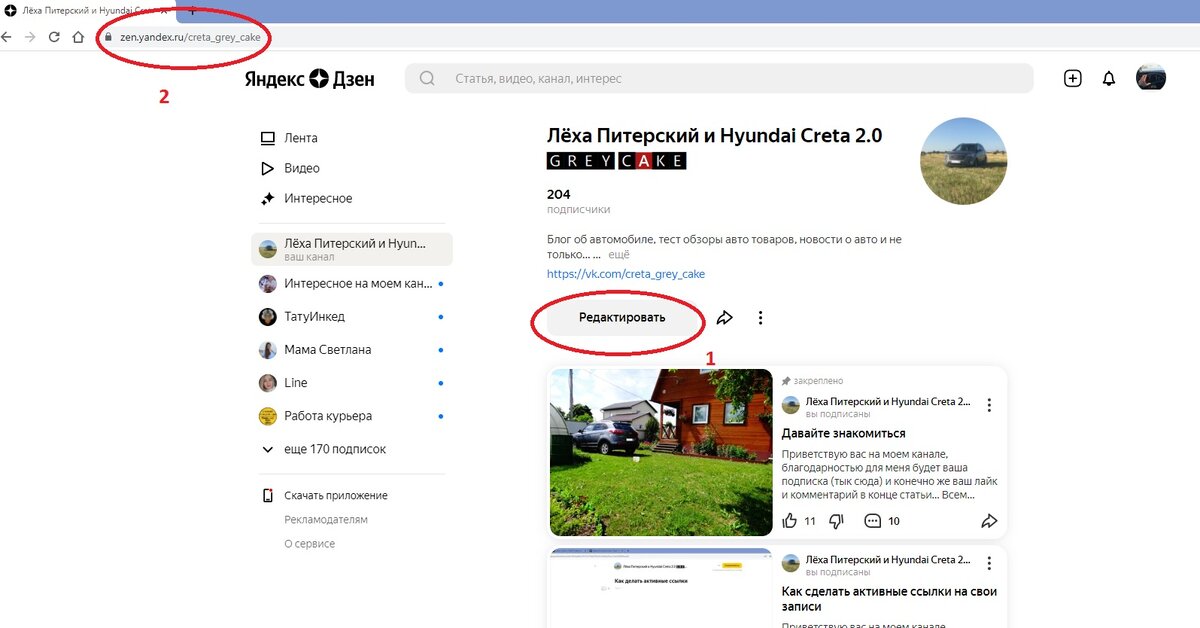
Task: Click the search field for articles and channels
Action: (x=719, y=78)
